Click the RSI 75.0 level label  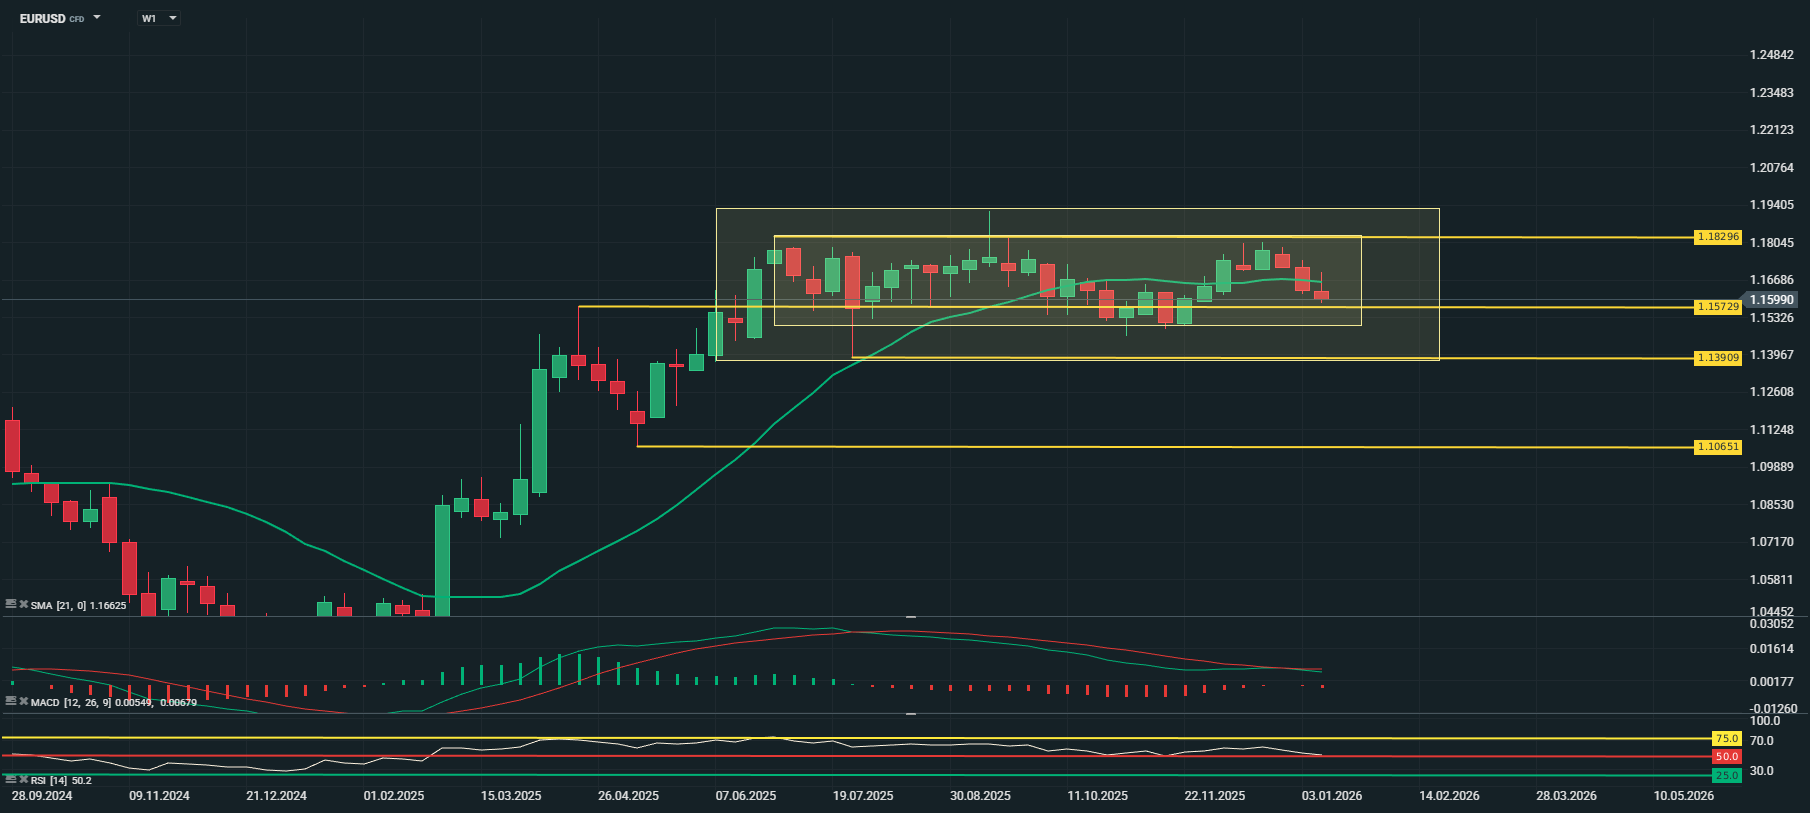tap(1727, 739)
